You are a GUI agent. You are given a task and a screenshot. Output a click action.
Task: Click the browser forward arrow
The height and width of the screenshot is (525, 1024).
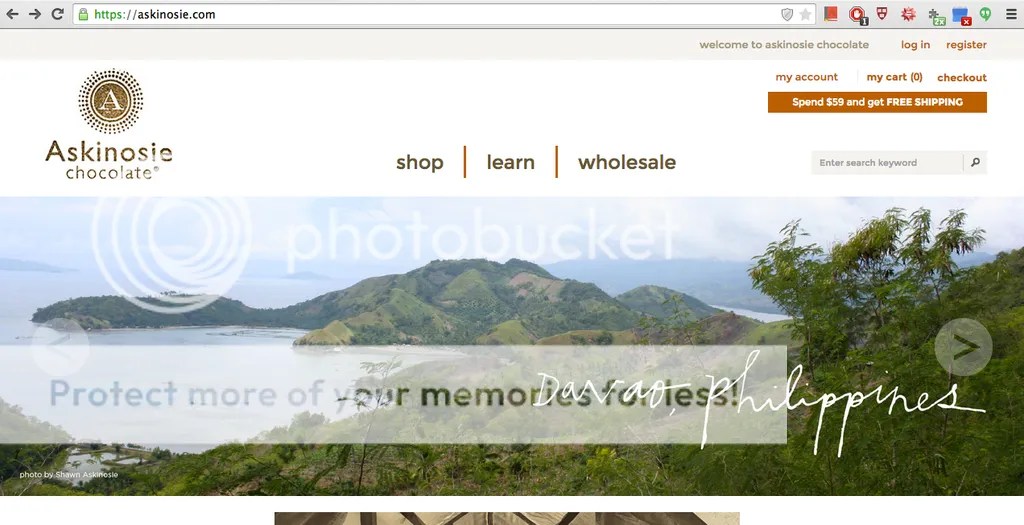point(35,14)
